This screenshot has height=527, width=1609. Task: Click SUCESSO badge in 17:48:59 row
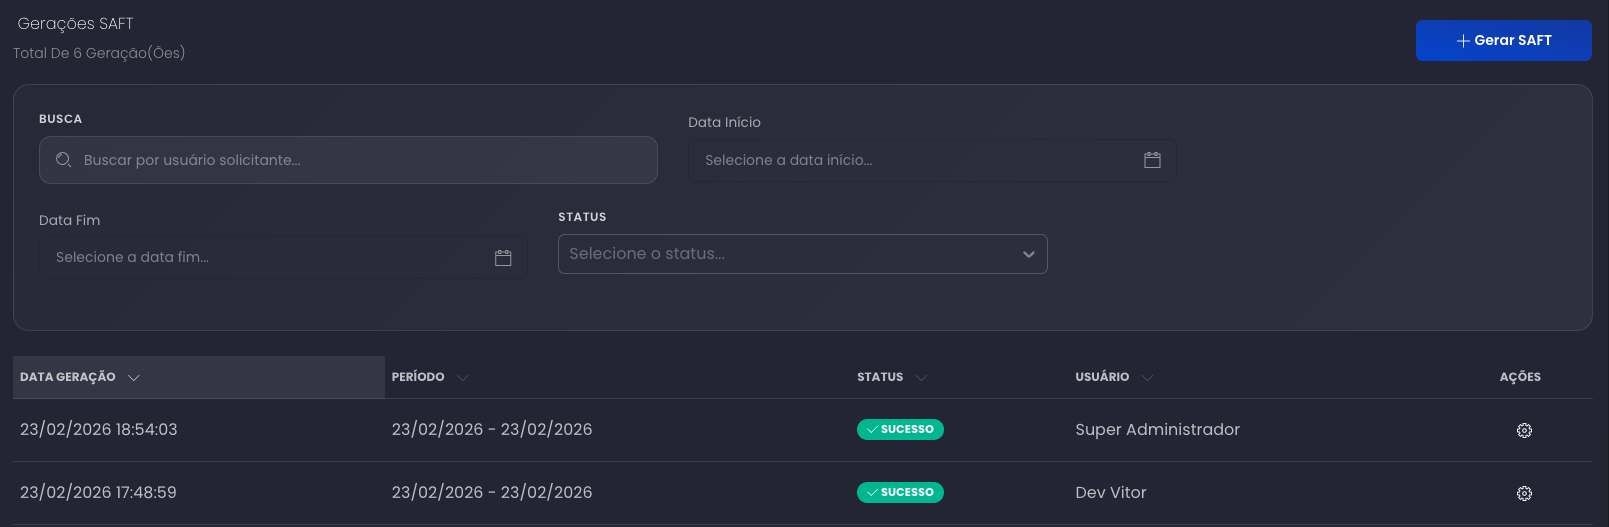tap(900, 492)
